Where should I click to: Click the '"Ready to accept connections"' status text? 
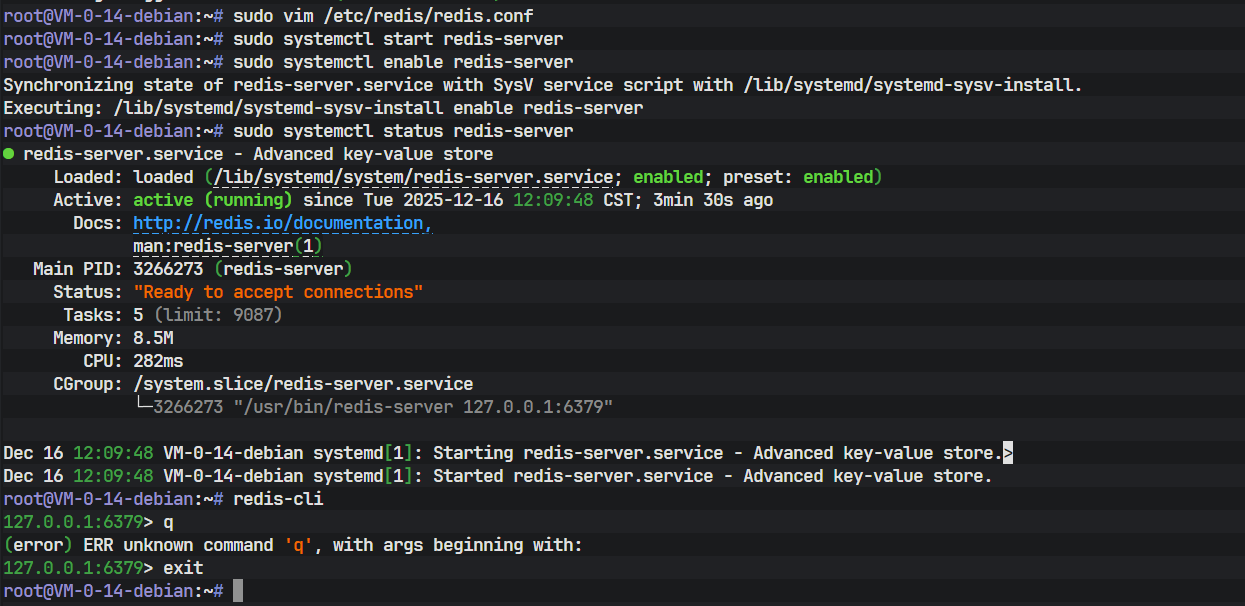click(x=278, y=292)
